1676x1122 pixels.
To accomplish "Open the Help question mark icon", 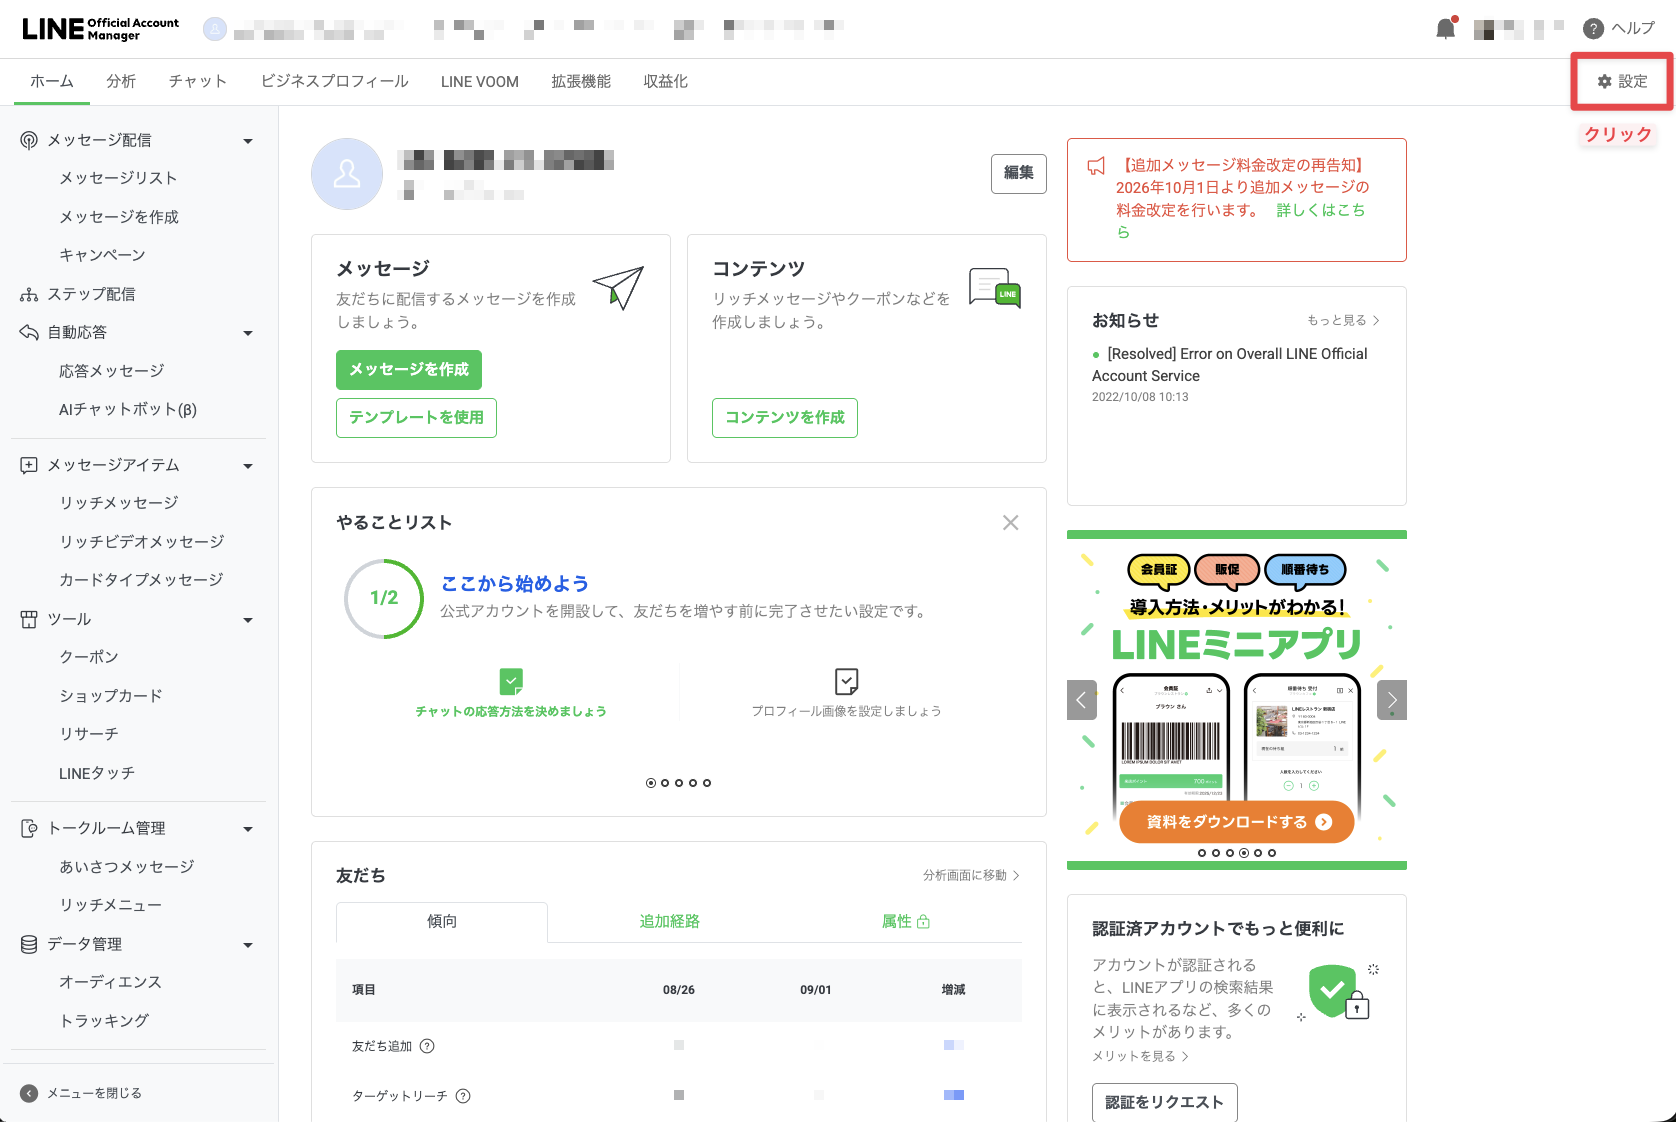I will click(1593, 29).
